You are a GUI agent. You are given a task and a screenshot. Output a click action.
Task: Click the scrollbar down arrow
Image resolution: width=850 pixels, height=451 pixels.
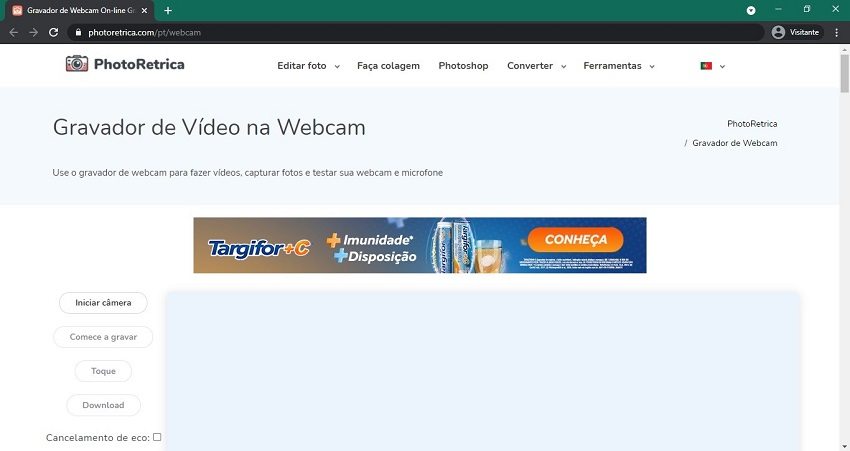[845, 446]
